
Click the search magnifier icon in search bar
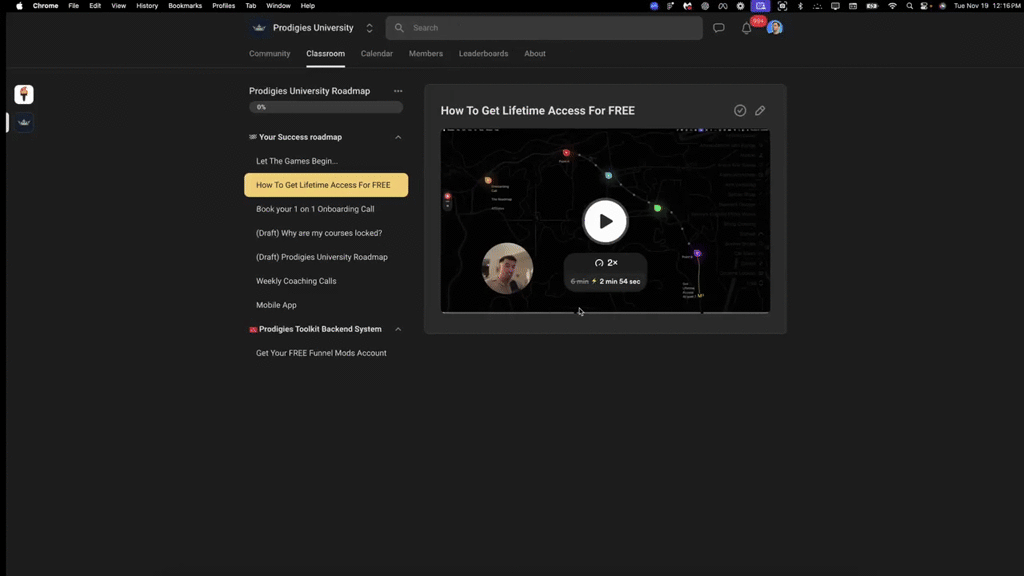(399, 28)
